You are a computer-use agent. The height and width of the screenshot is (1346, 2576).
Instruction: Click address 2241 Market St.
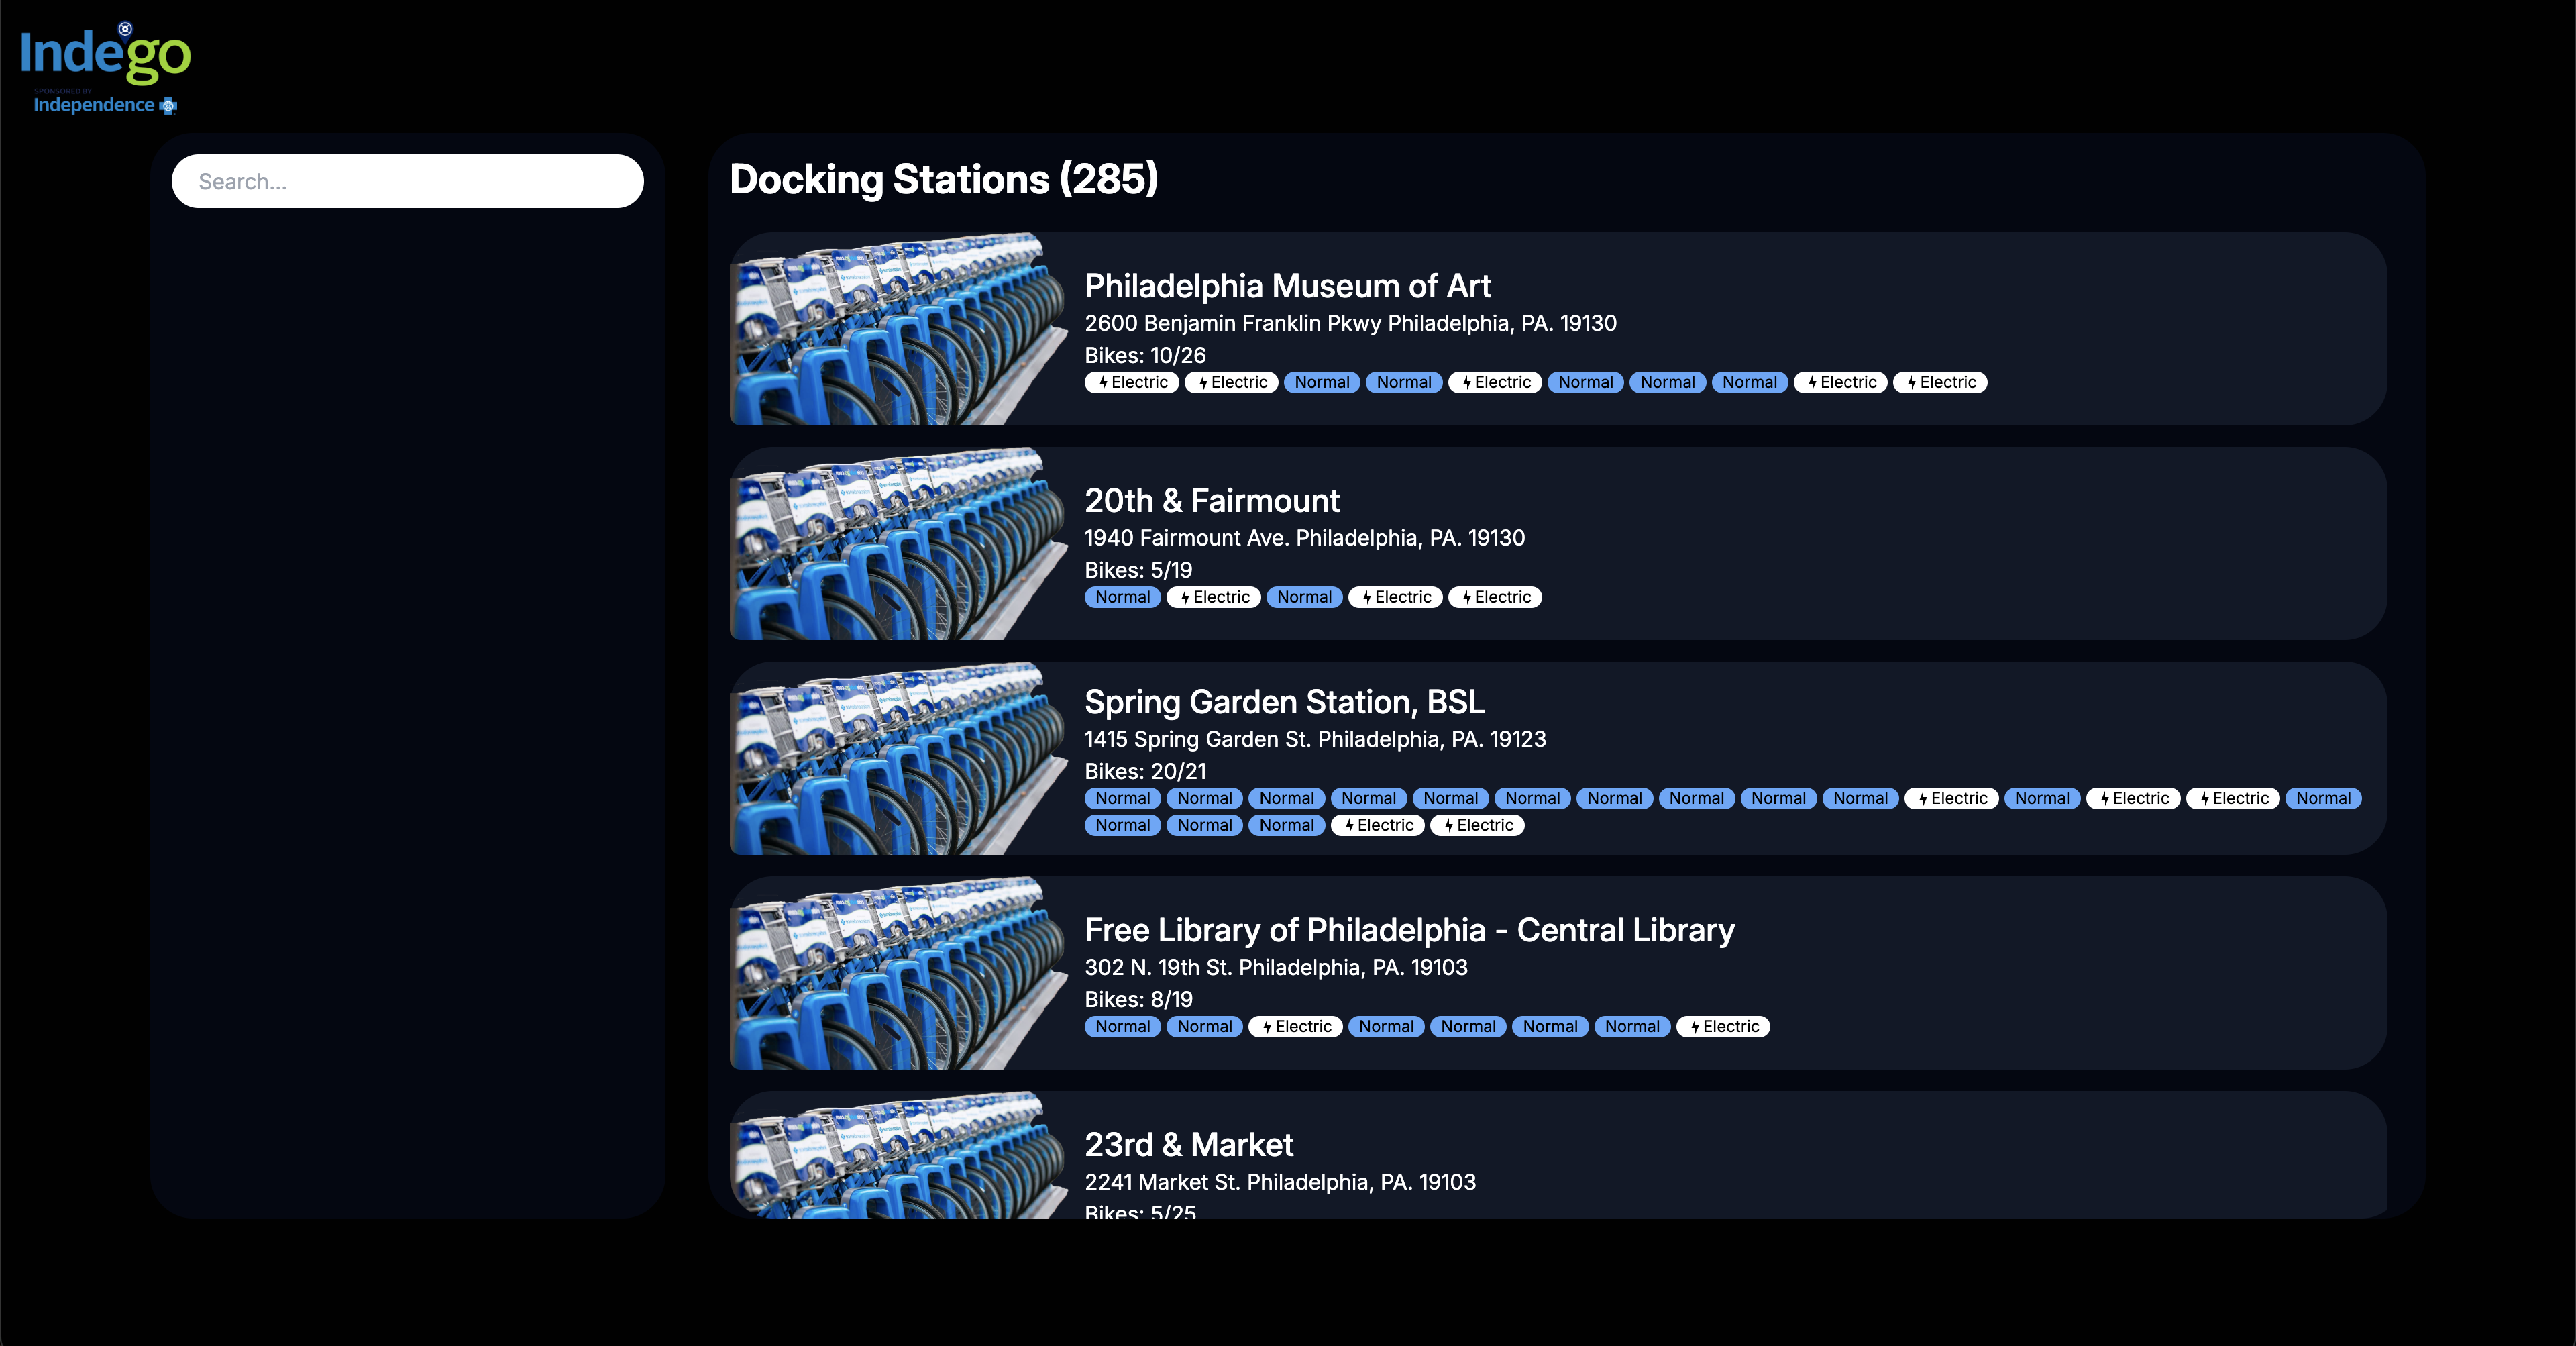click(1280, 1182)
